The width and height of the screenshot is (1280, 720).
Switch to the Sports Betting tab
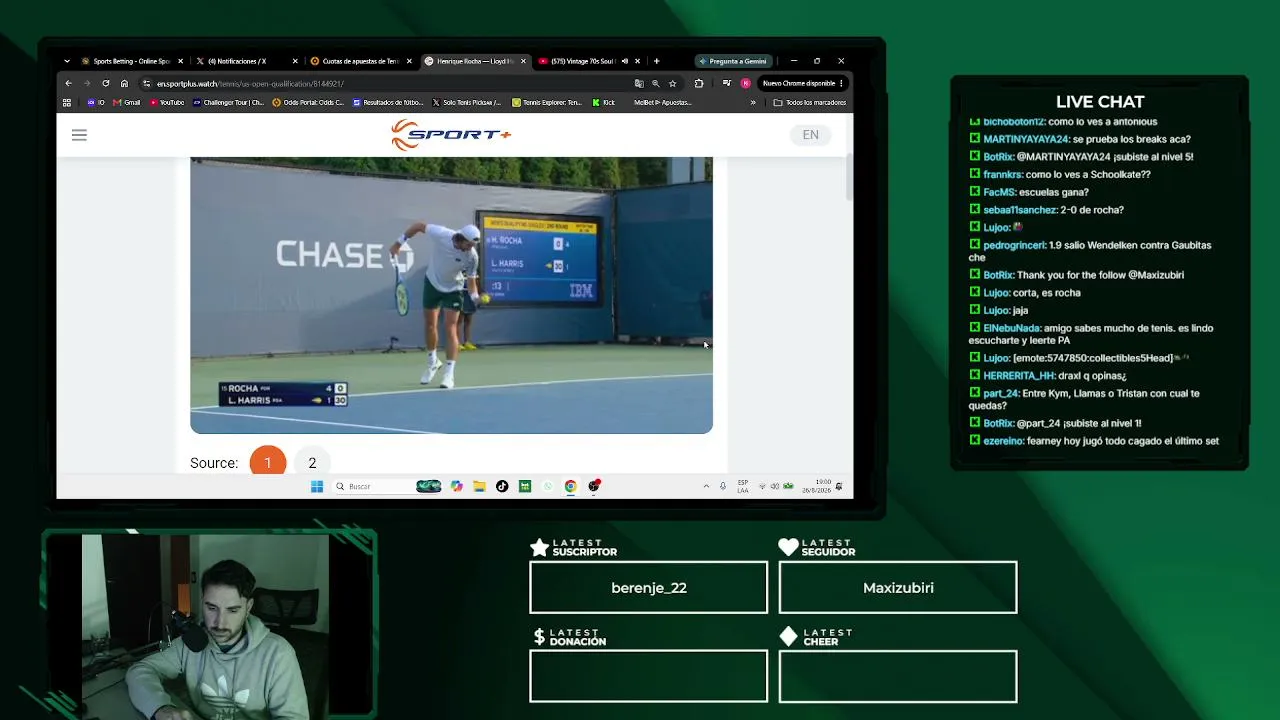[x=129, y=61]
